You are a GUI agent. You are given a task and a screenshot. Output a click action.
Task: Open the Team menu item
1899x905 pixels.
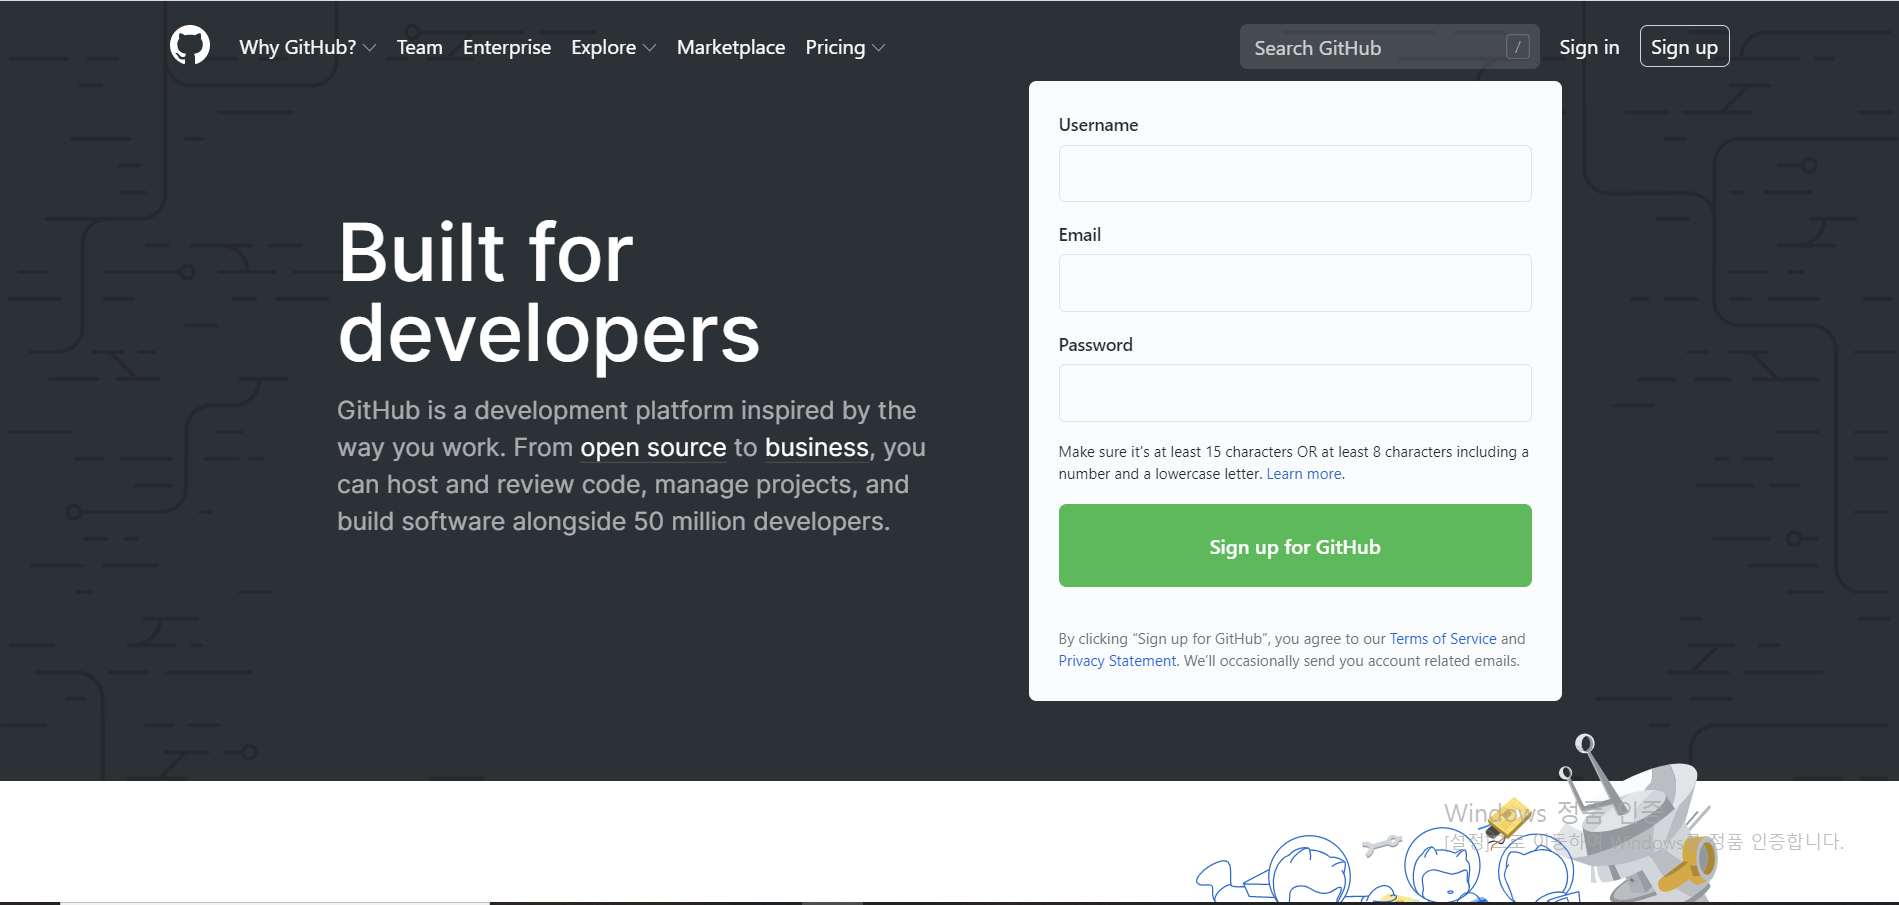tap(419, 47)
